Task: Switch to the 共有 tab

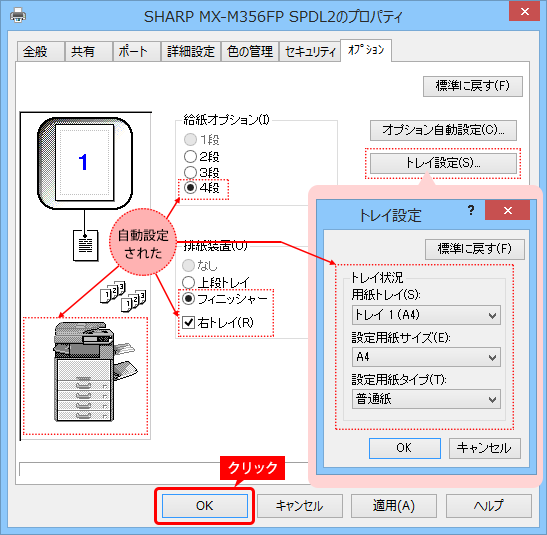Action: pos(88,52)
